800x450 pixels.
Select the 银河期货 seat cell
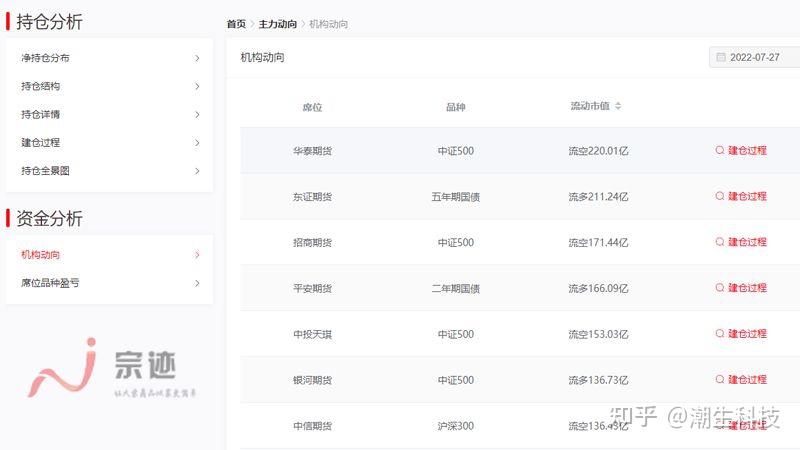312,381
